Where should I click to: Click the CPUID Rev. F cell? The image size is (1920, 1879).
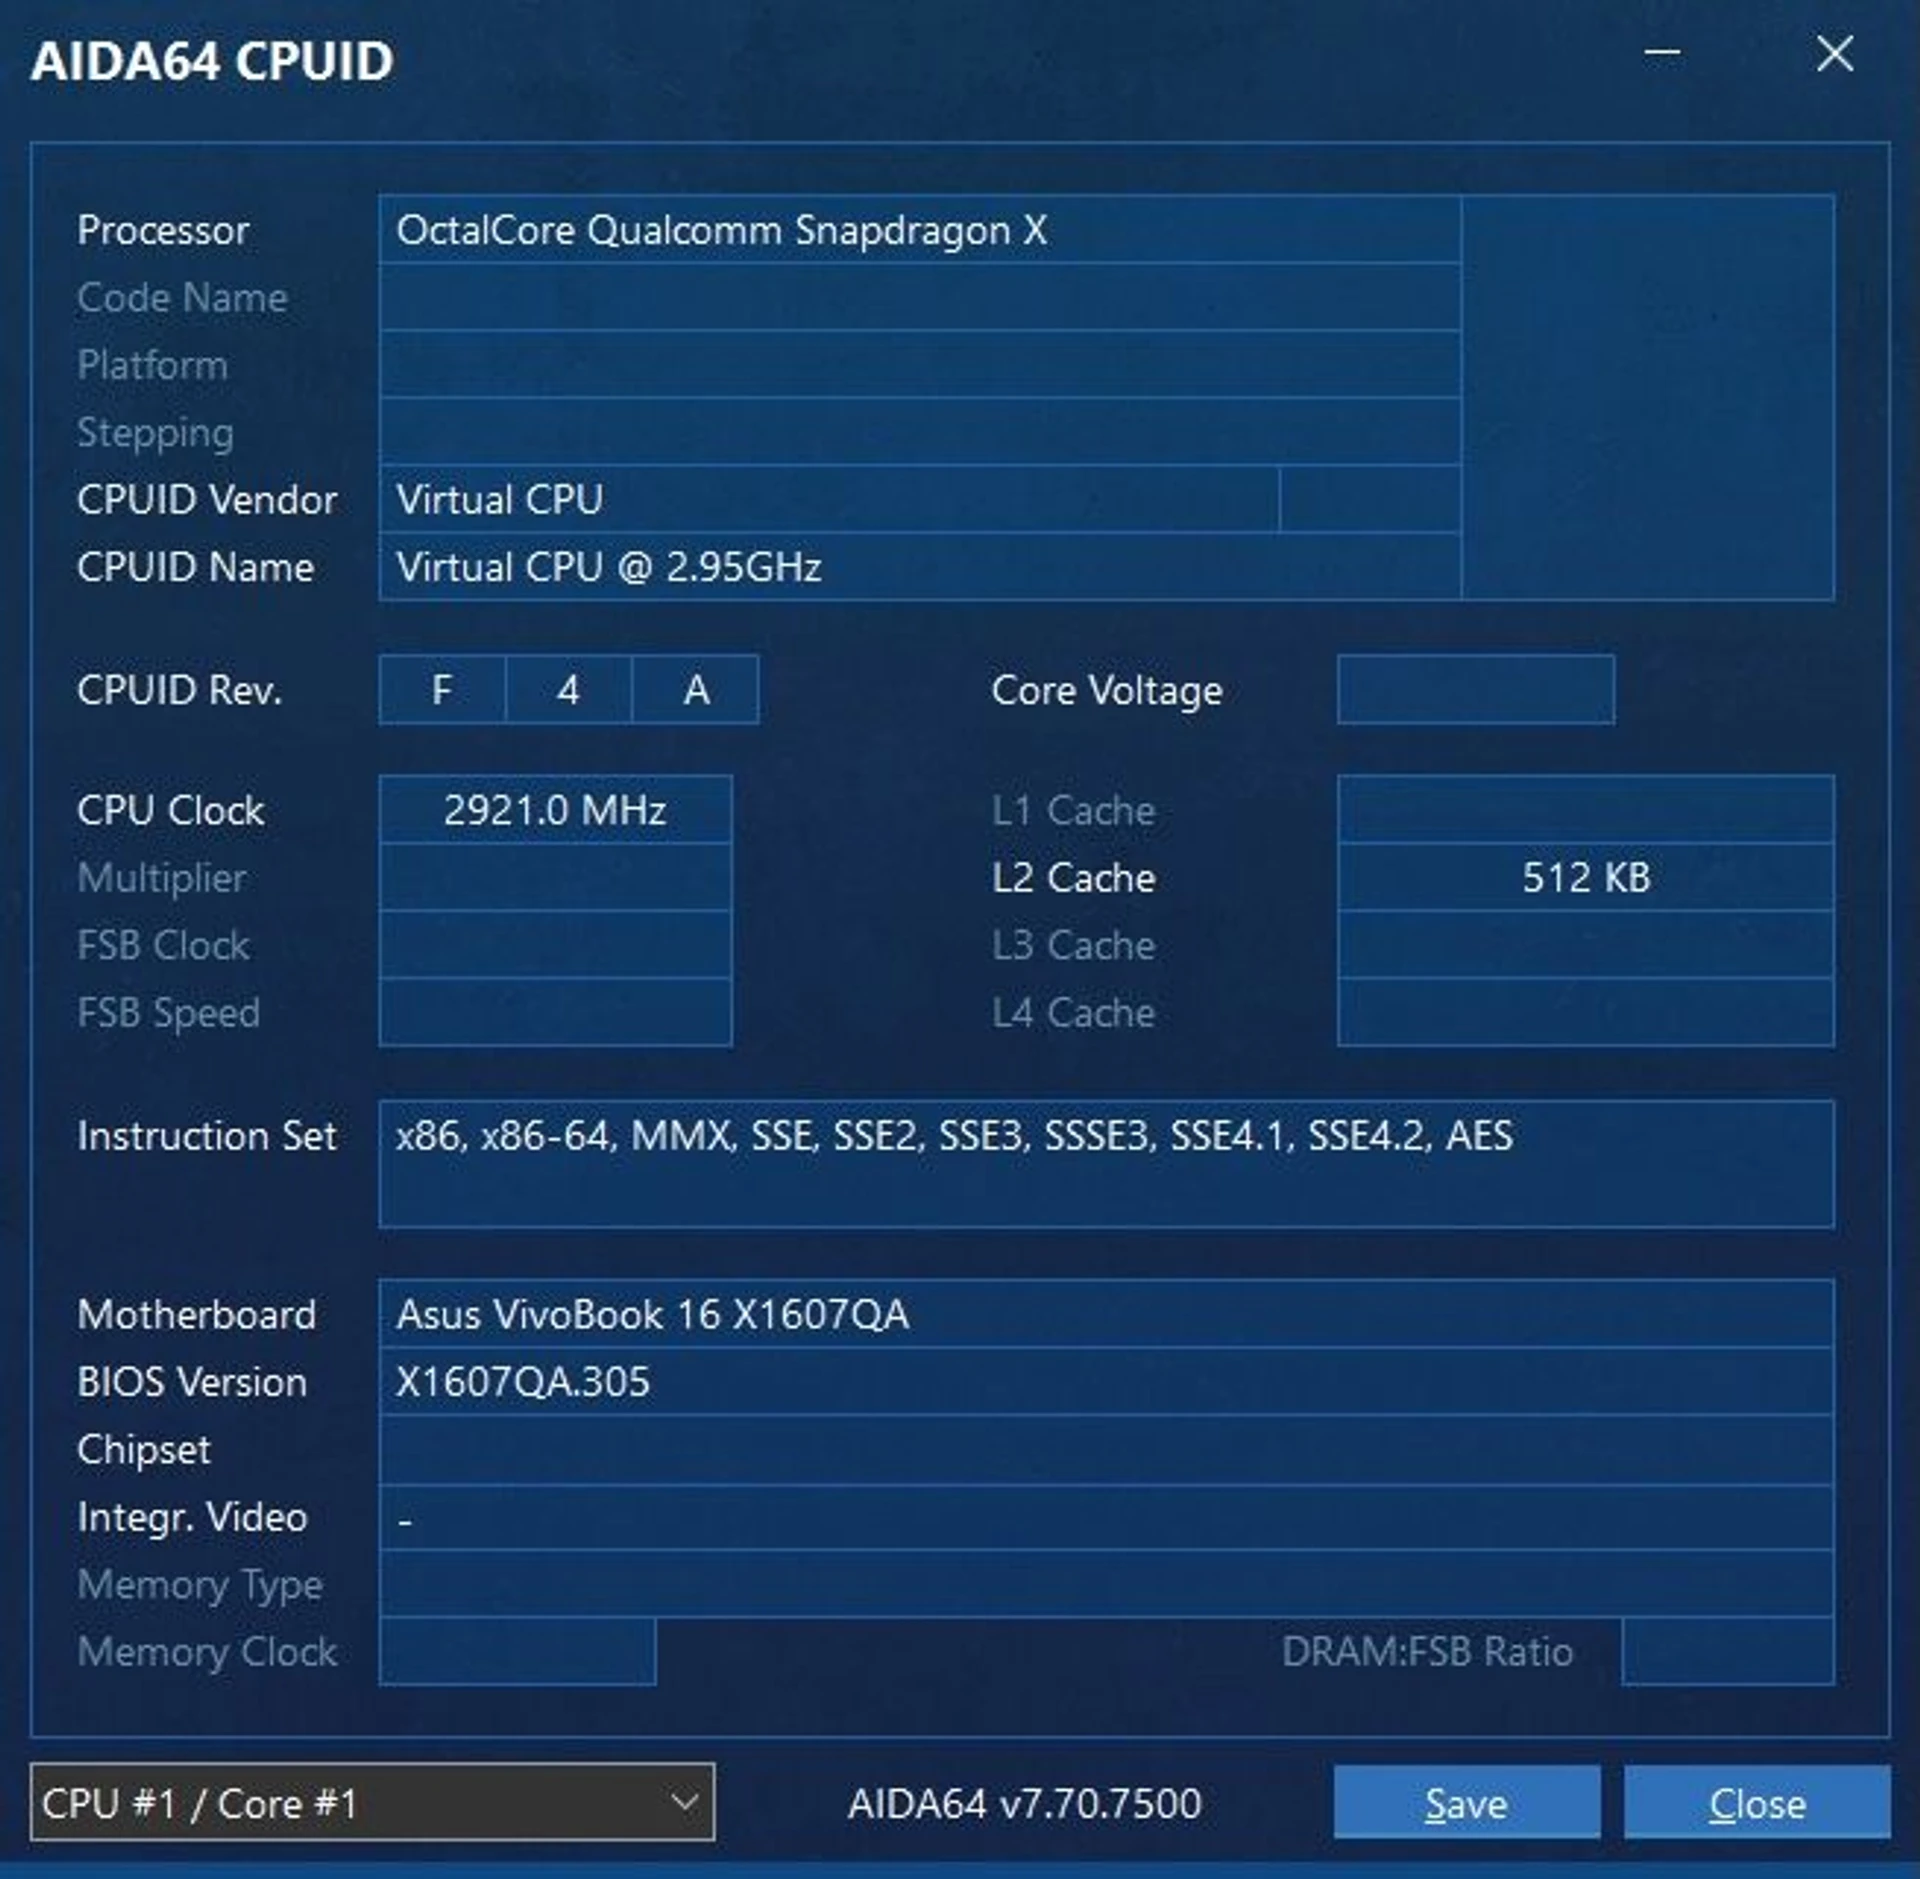coord(442,689)
